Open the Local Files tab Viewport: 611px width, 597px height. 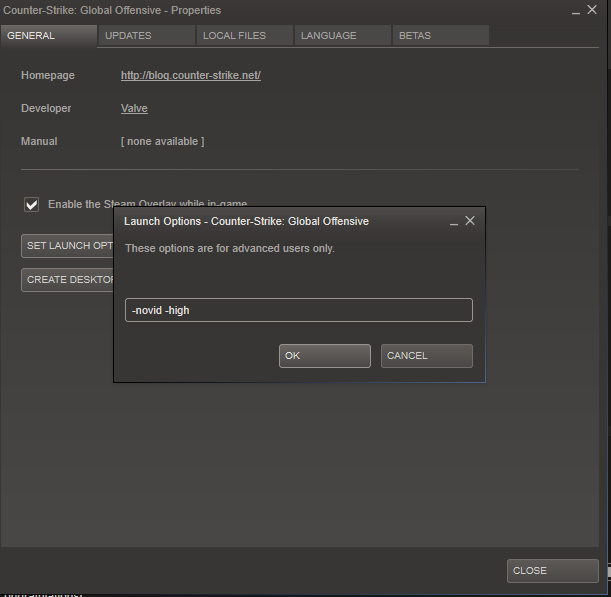245,36
